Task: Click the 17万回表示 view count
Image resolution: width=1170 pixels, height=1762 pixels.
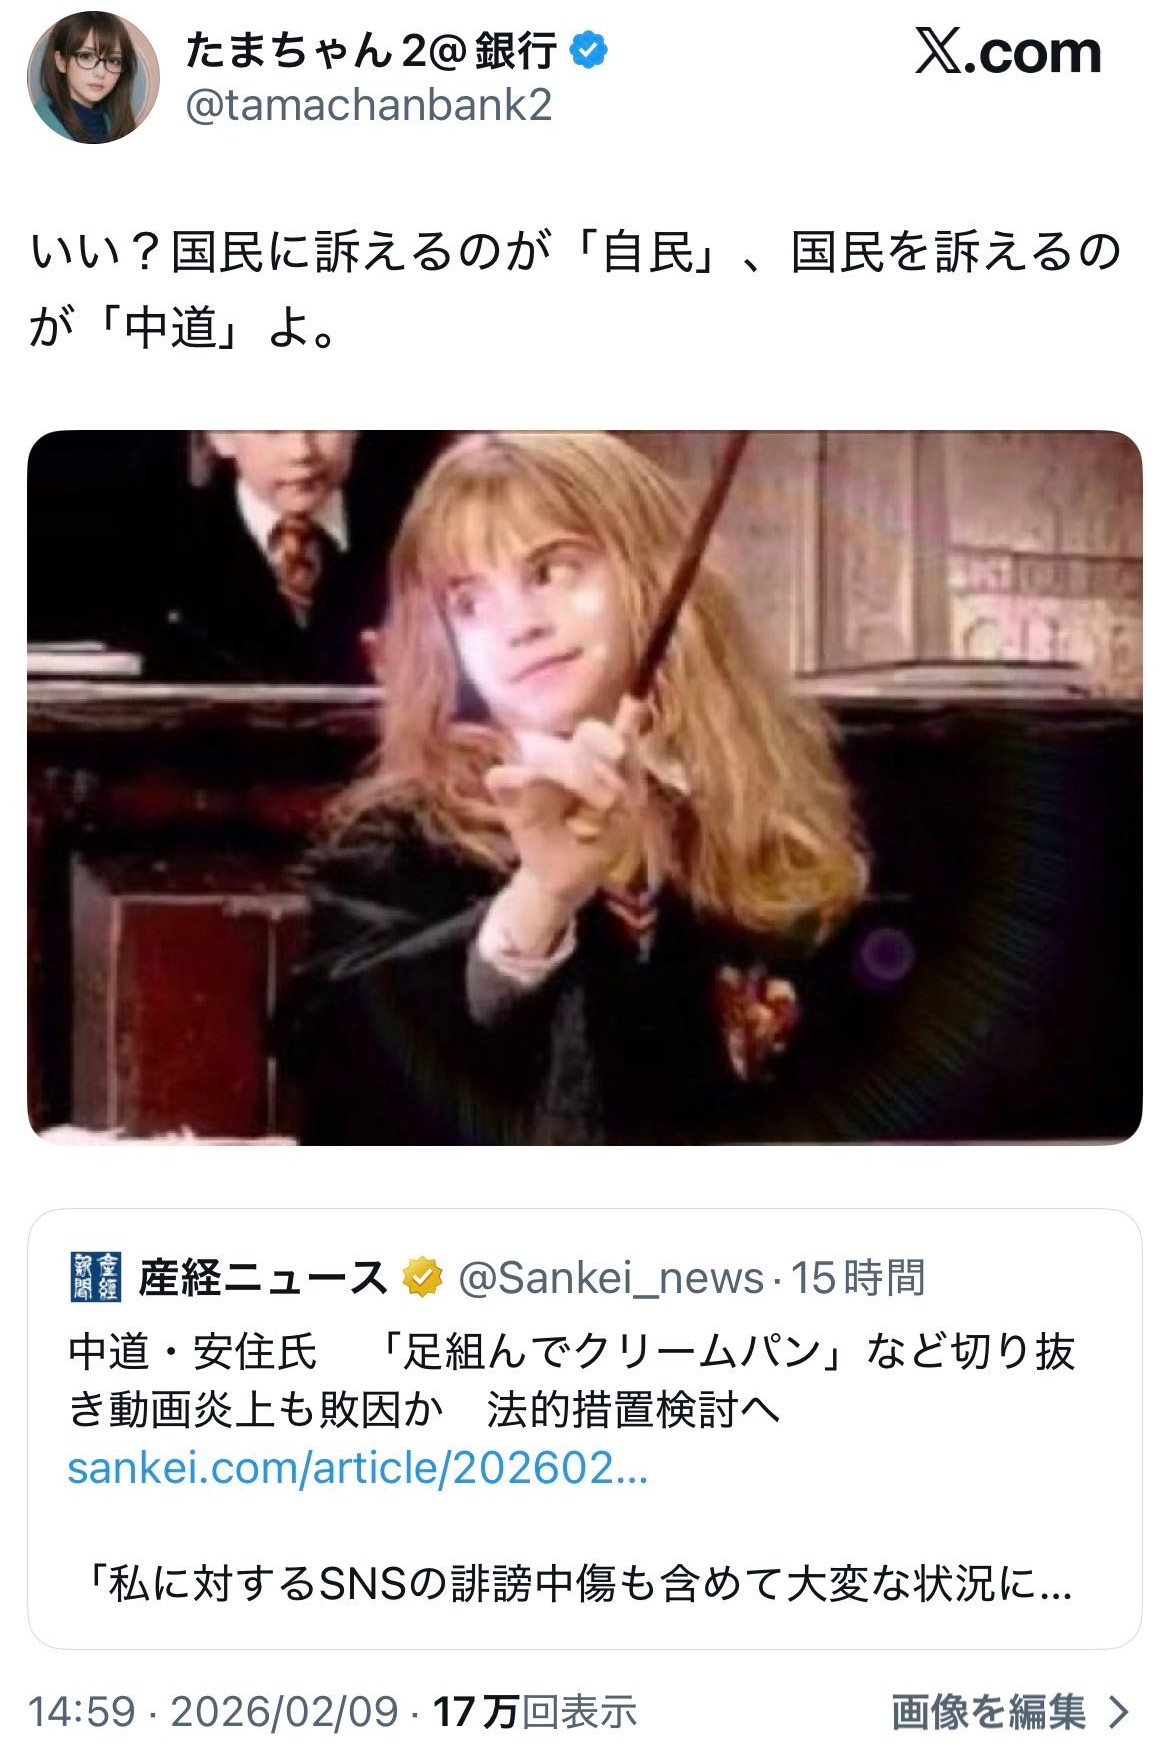Action: point(534,1712)
